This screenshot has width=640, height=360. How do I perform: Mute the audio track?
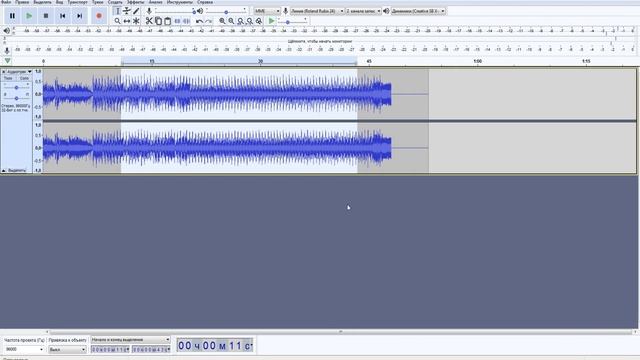(x=8, y=78)
